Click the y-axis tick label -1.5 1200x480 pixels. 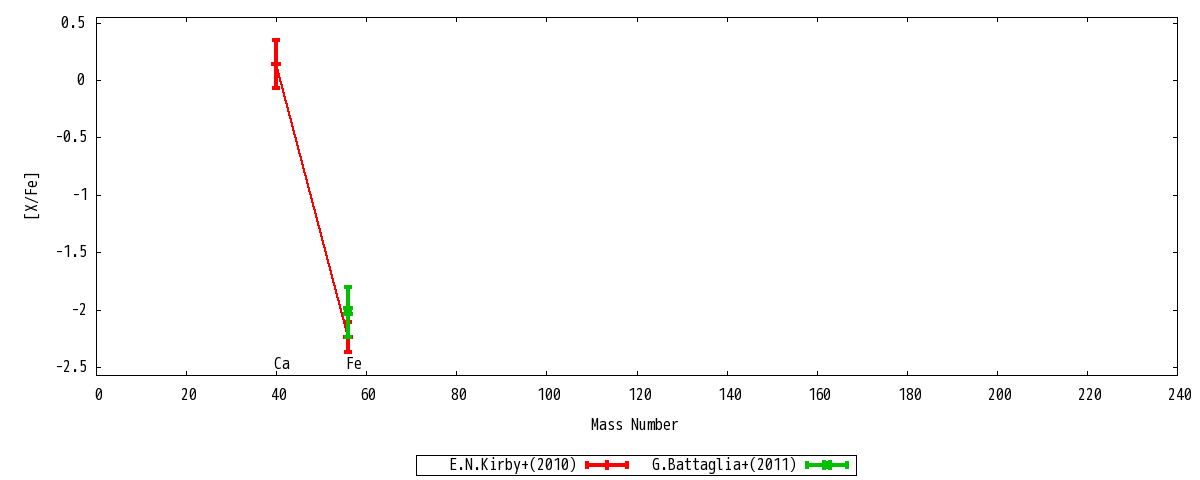point(69,252)
